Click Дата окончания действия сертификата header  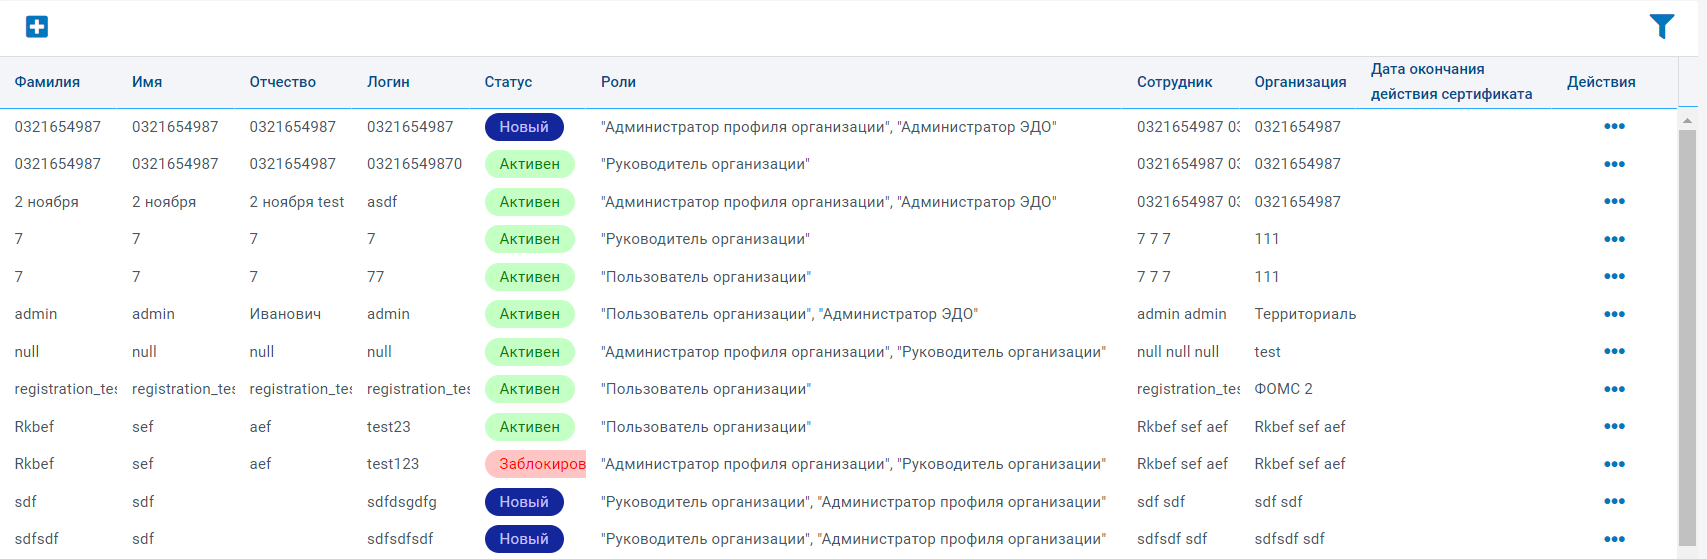point(1451,82)
